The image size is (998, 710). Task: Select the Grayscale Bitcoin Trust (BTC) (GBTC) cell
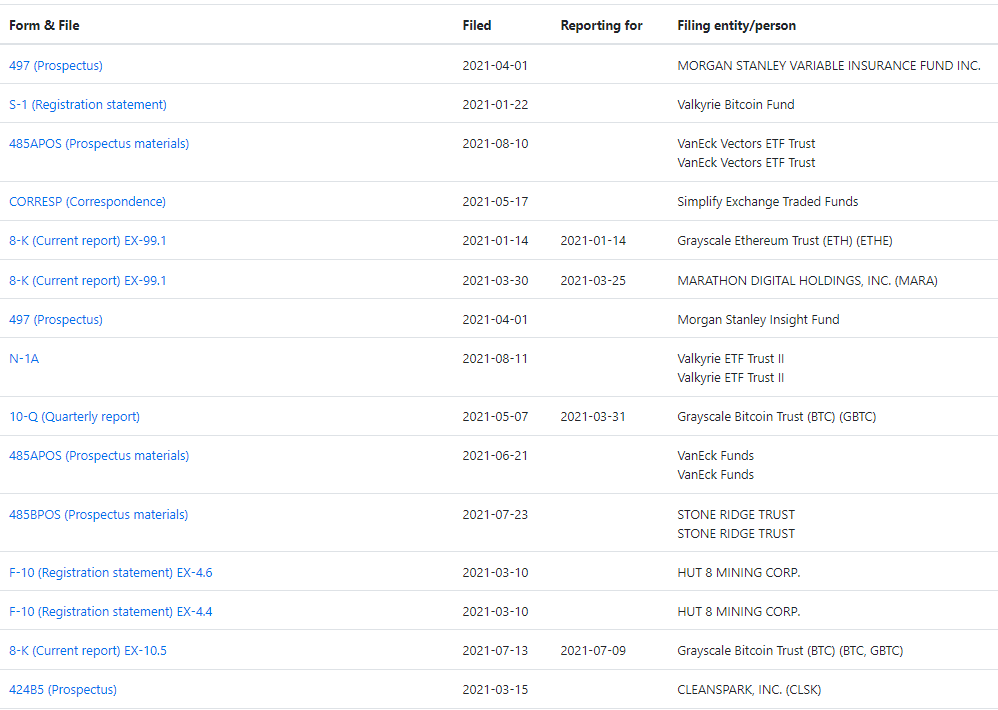tap(777, 417)
